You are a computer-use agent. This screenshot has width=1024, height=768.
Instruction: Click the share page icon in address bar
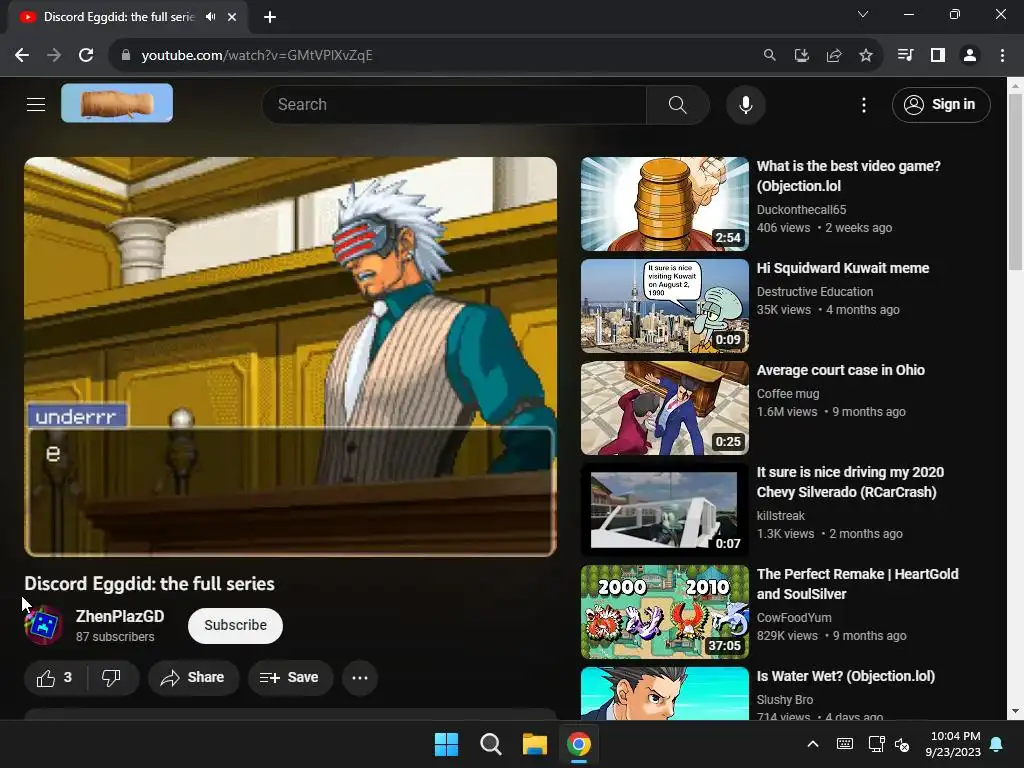tap(833, 56)
